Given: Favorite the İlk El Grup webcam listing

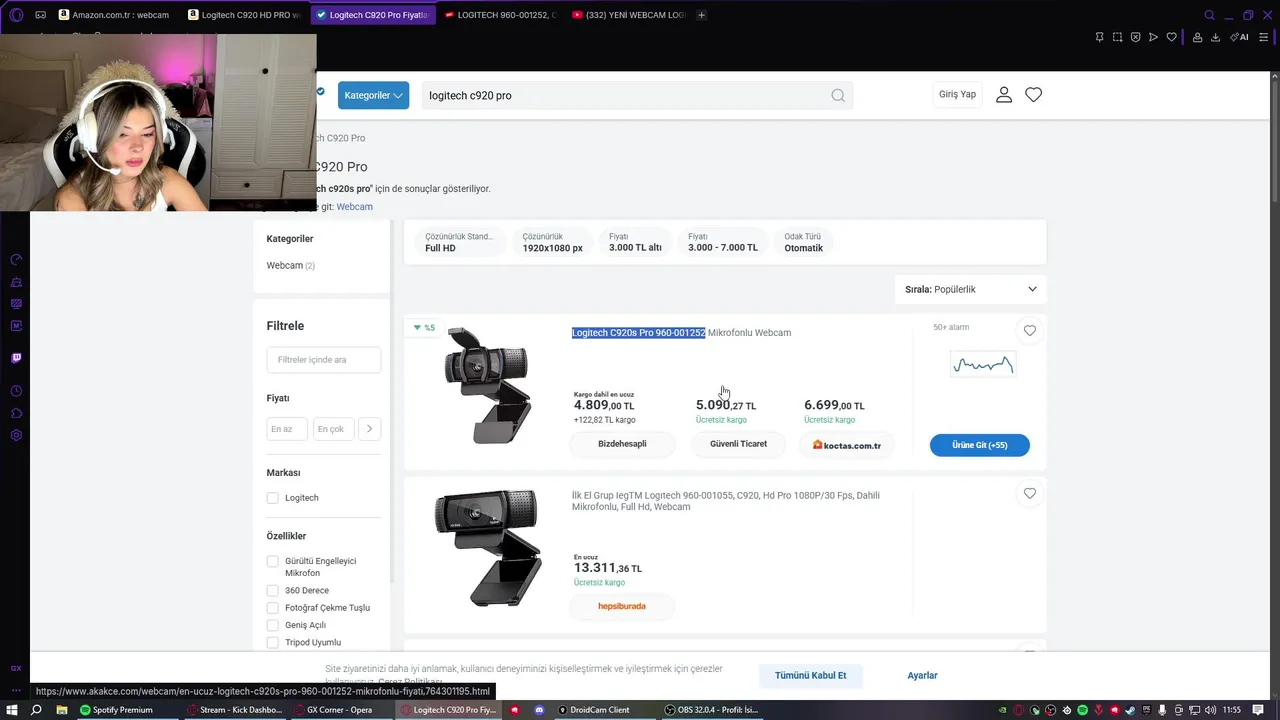Looking at the screenshot, I should coord(1030,493).
